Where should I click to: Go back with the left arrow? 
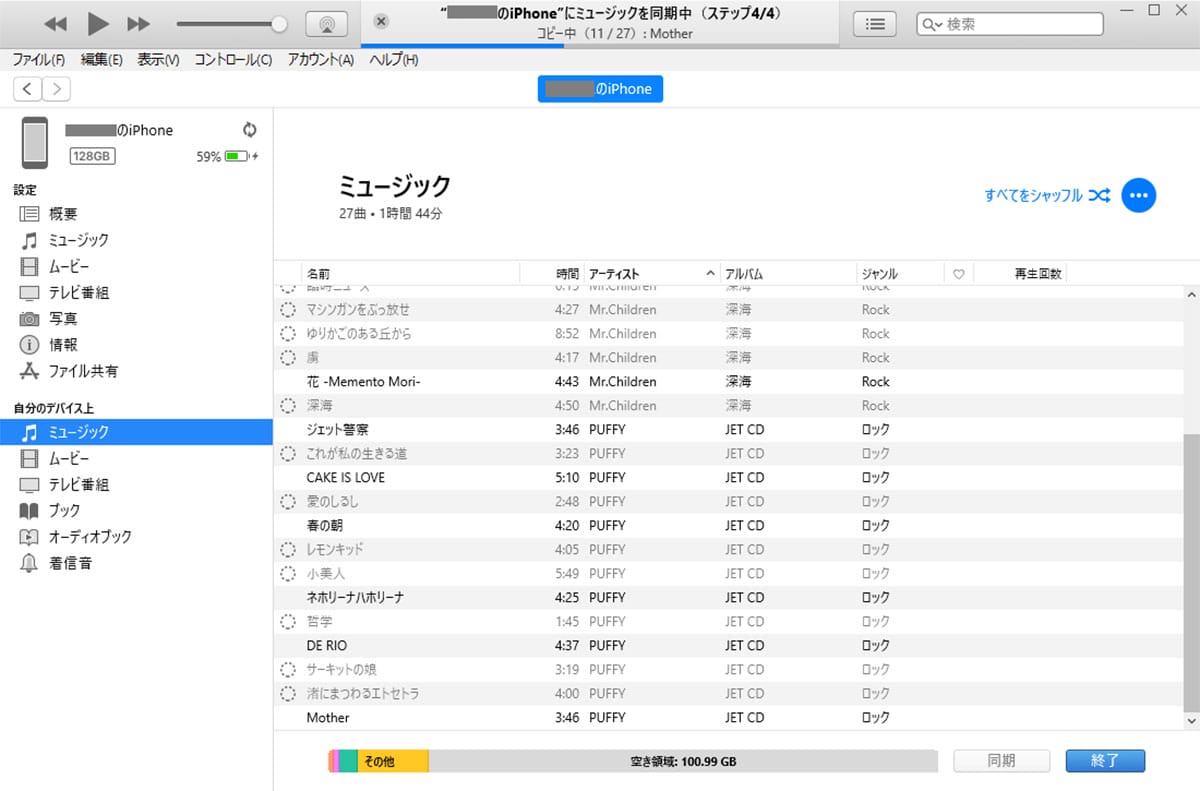tap(28, 89)
